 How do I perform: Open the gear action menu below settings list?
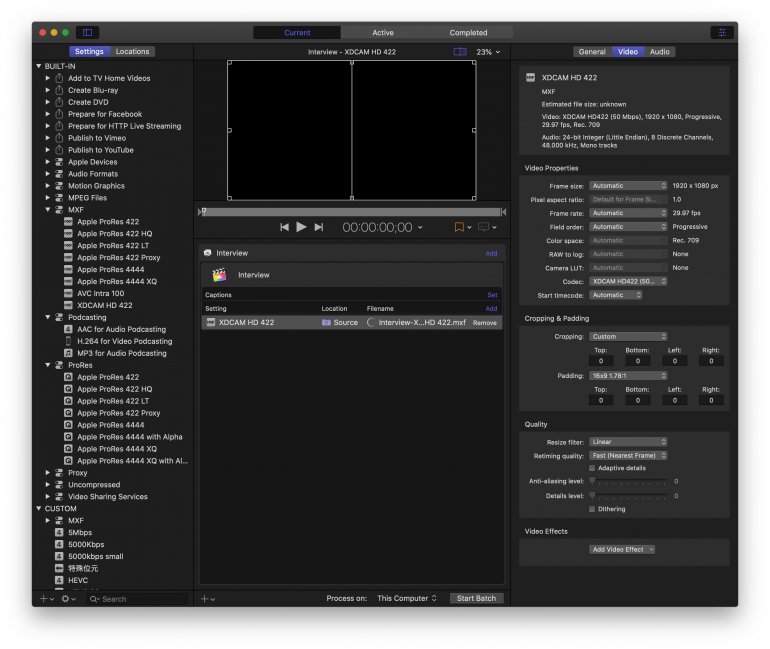(67, 599)
